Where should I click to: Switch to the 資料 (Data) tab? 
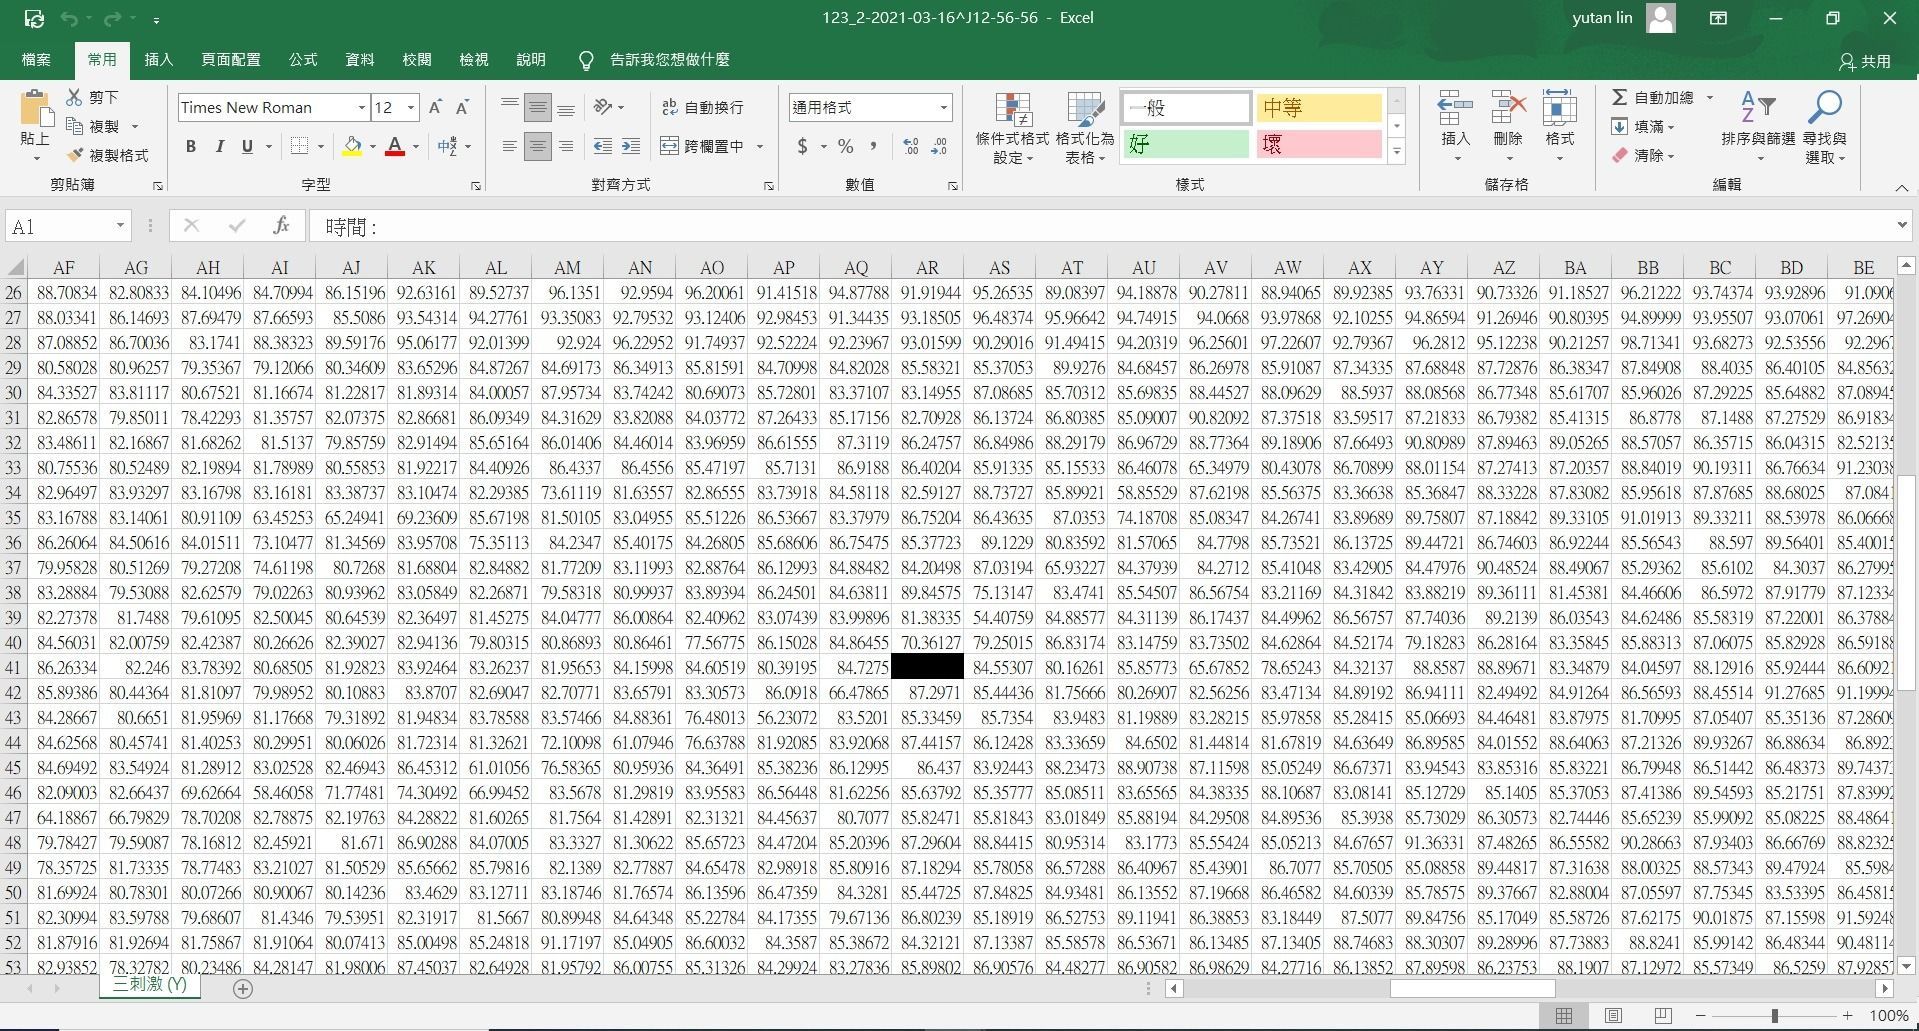click(359, 60)
